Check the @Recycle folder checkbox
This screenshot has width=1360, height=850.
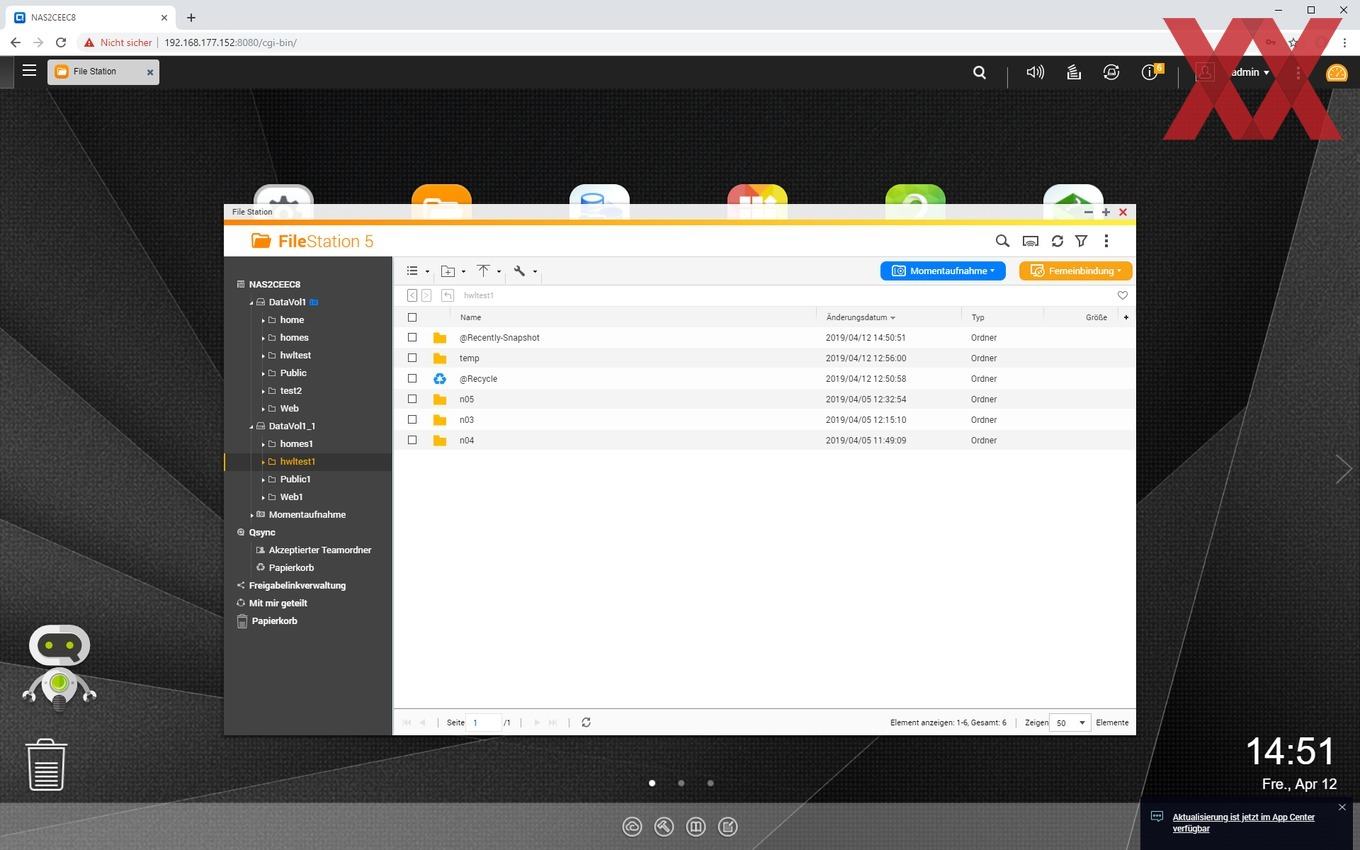(412, 379)
